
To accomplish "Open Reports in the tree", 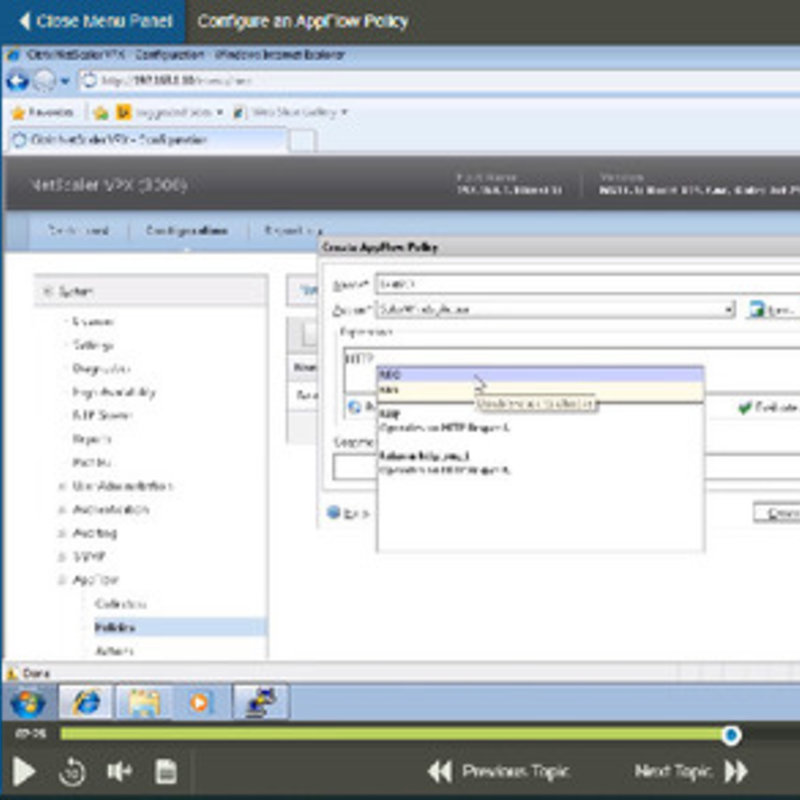I will click(x=92, y=439).
